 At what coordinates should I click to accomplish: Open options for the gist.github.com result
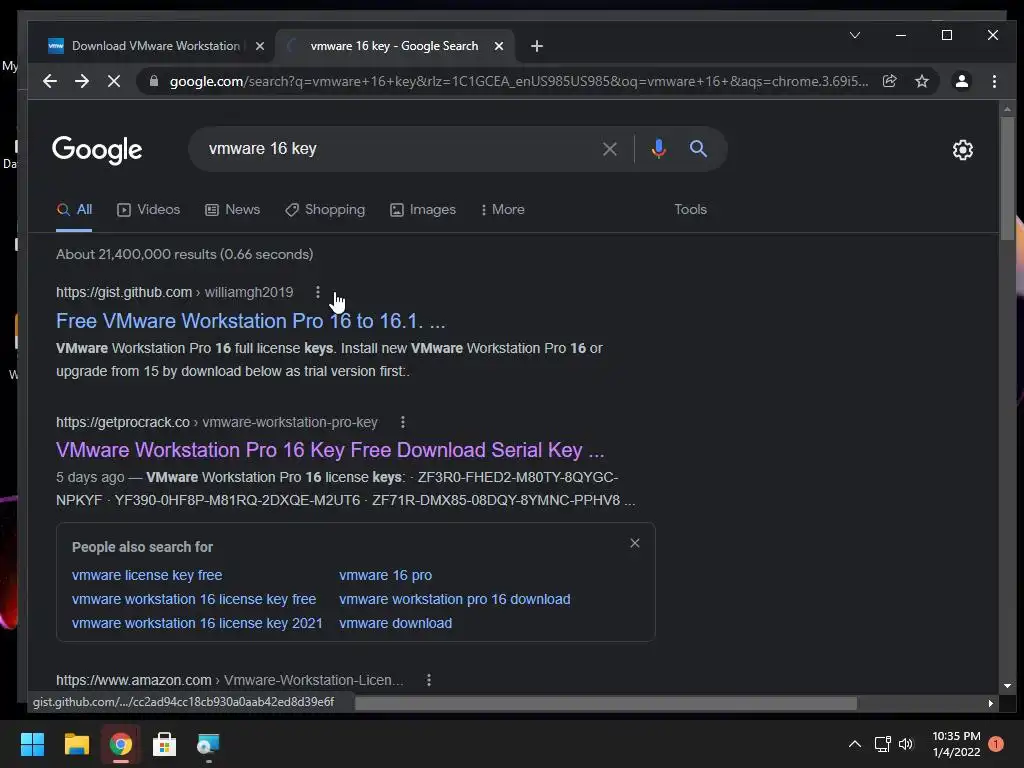coord(317,292)
